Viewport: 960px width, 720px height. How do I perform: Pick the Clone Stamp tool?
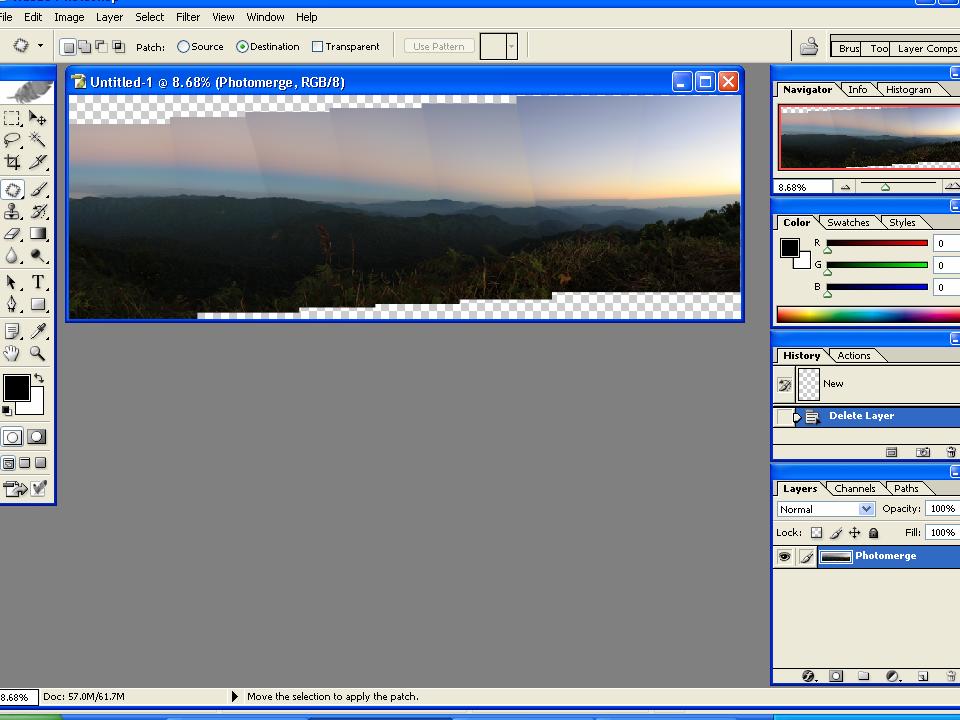tap(12, 211)
